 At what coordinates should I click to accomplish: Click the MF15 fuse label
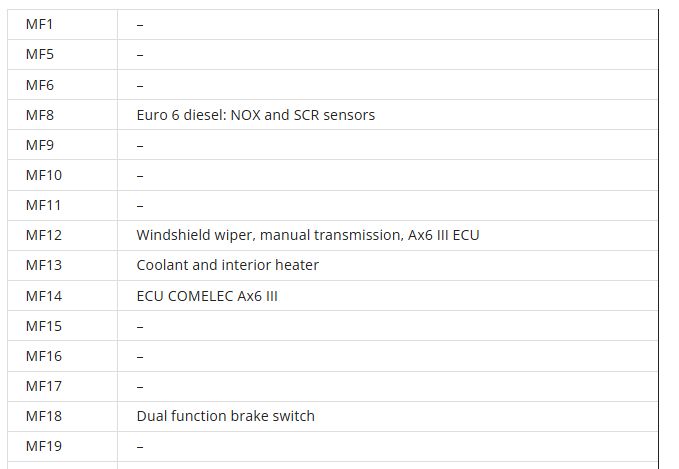tap(44, 325)
